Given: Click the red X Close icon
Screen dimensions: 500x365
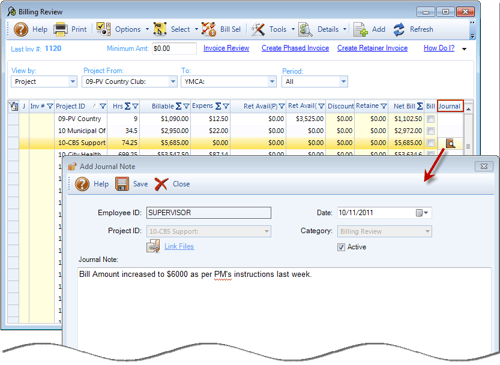Looking at the screenshot, I should click(x=161, y=184).
